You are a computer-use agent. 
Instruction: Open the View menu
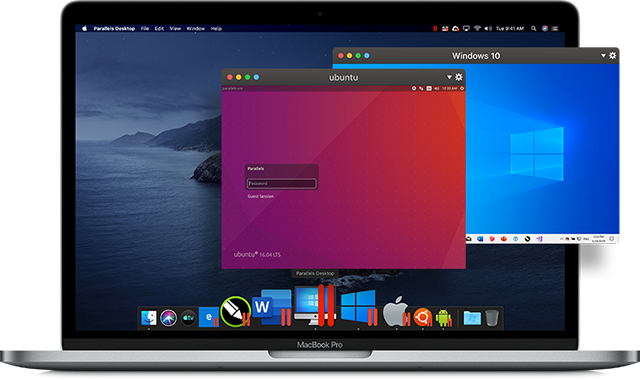175,29
